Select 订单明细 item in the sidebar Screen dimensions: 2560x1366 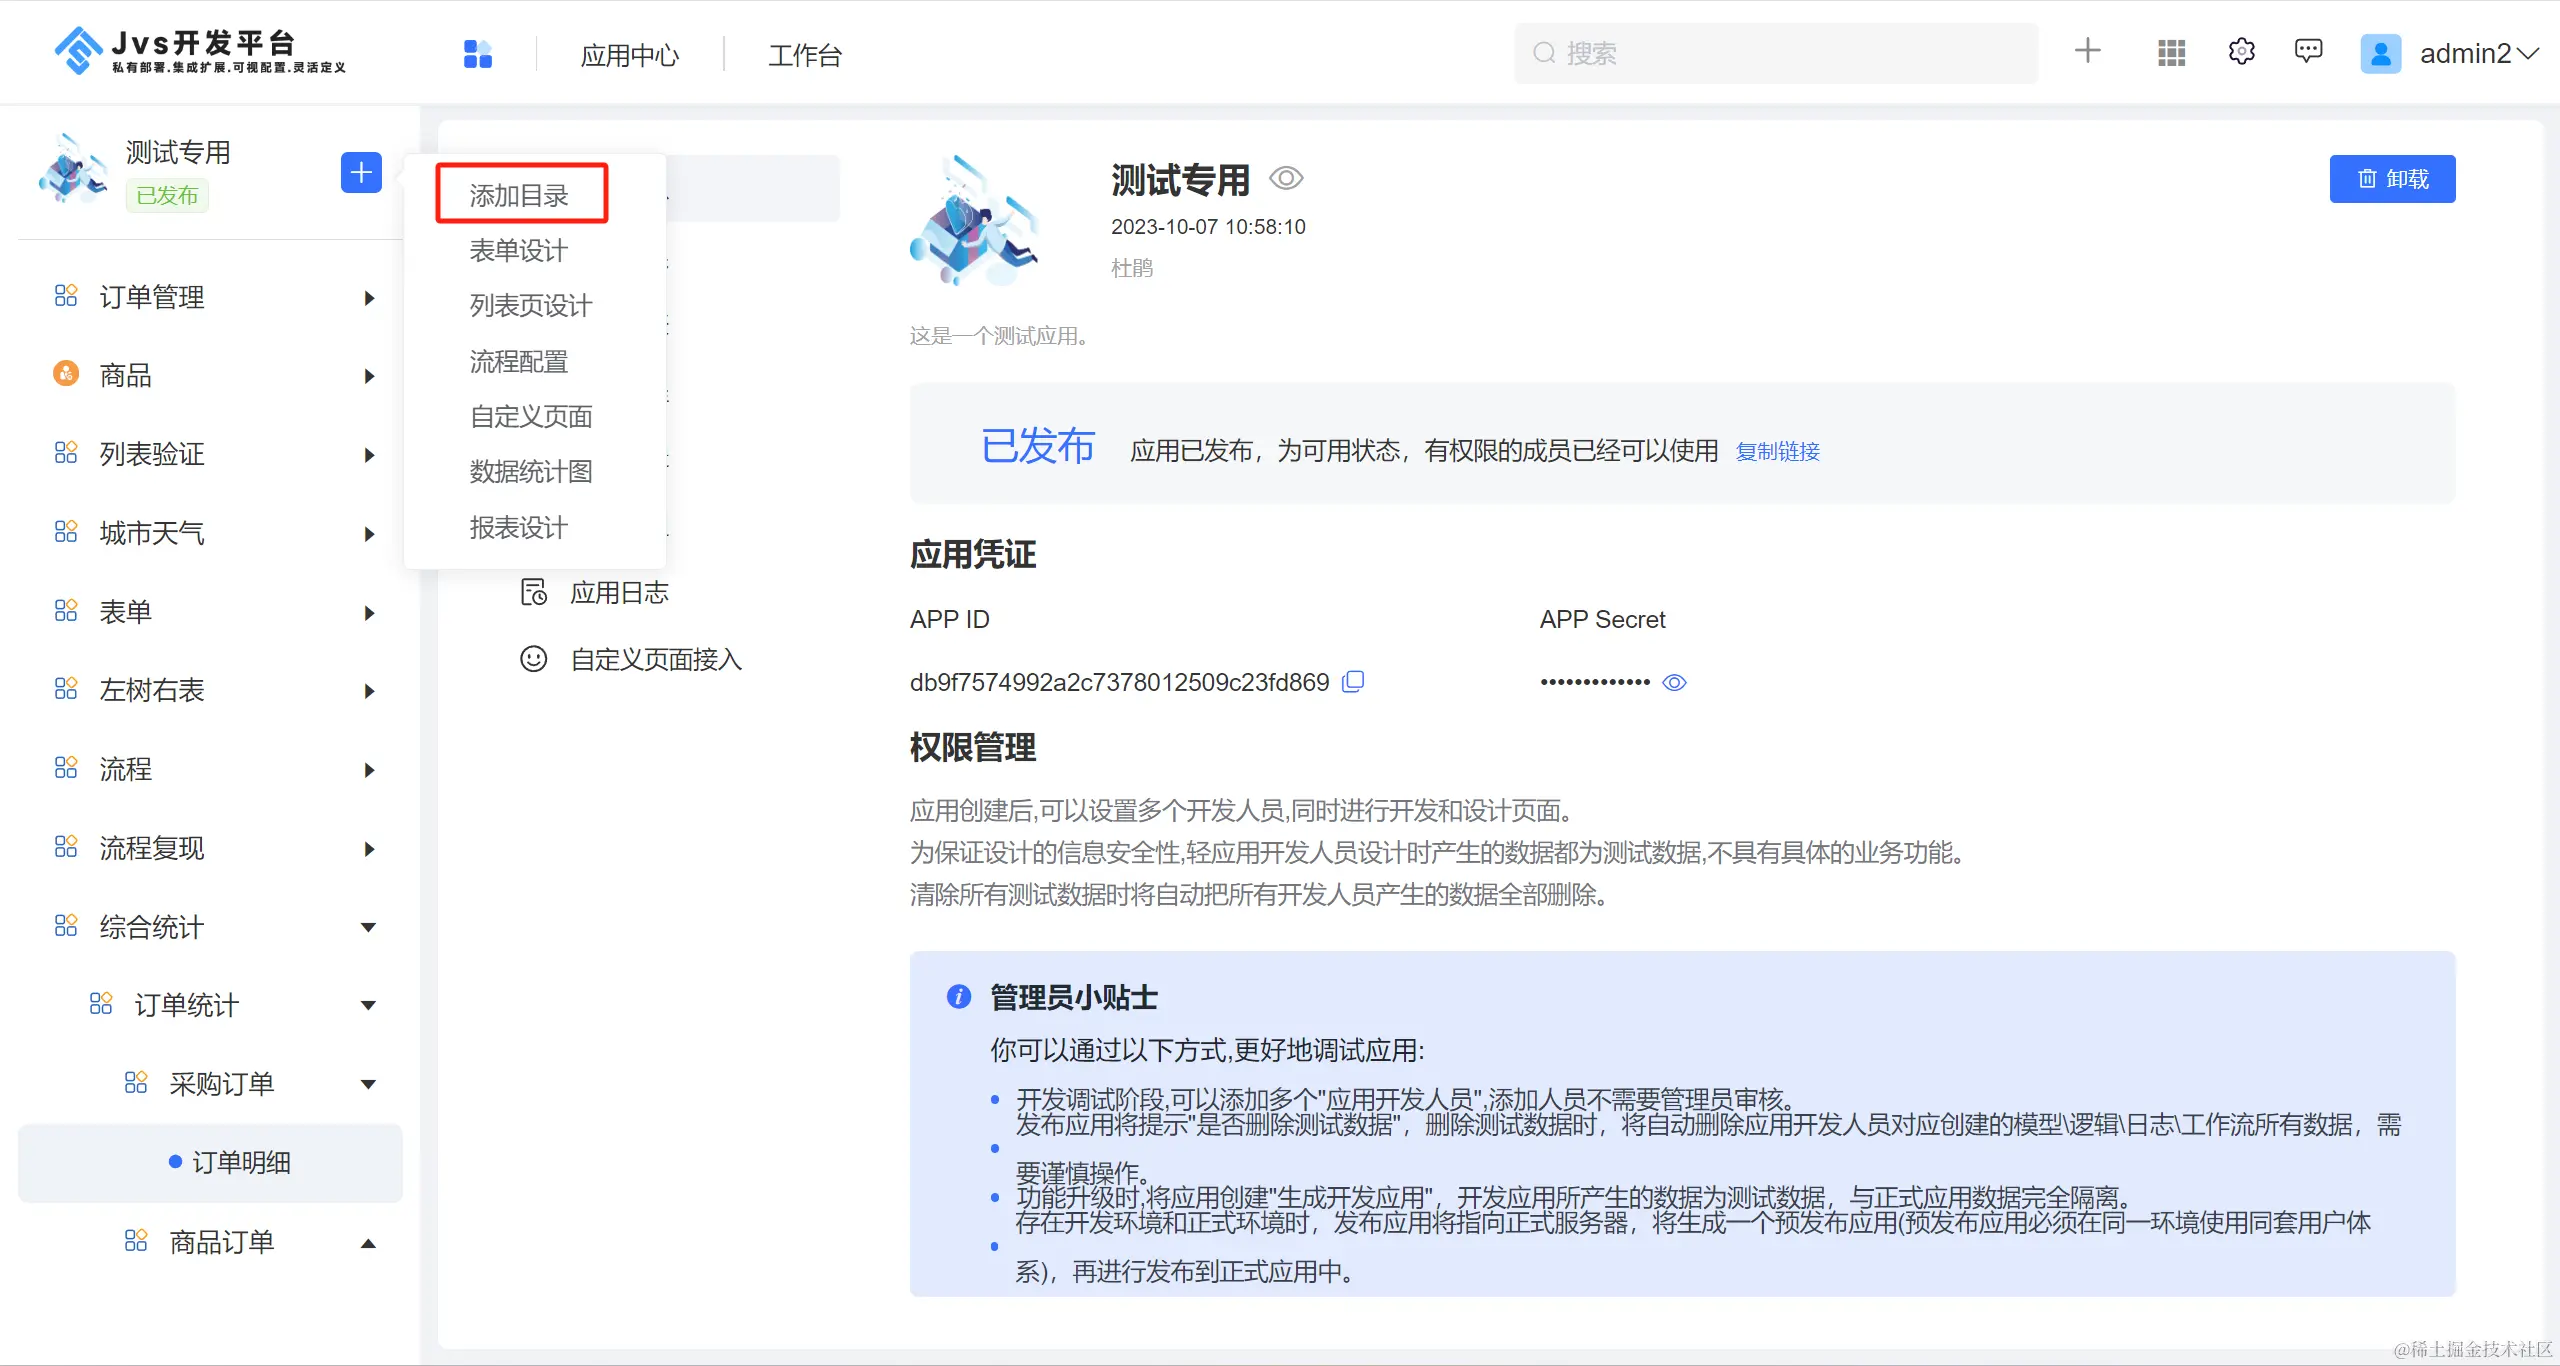(240, 1162)
